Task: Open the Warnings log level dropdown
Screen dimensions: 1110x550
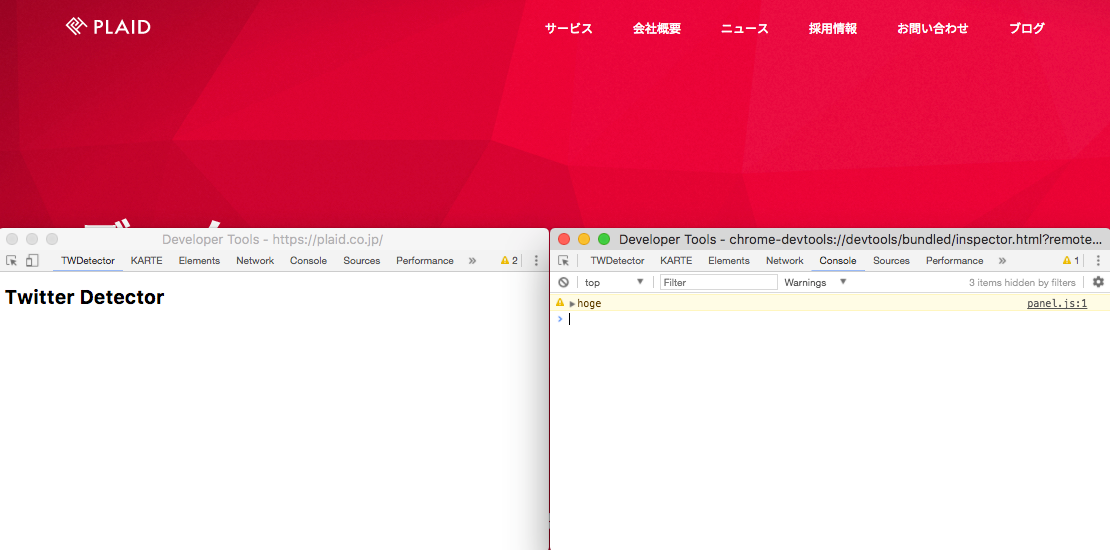Action: click(815, 283)
